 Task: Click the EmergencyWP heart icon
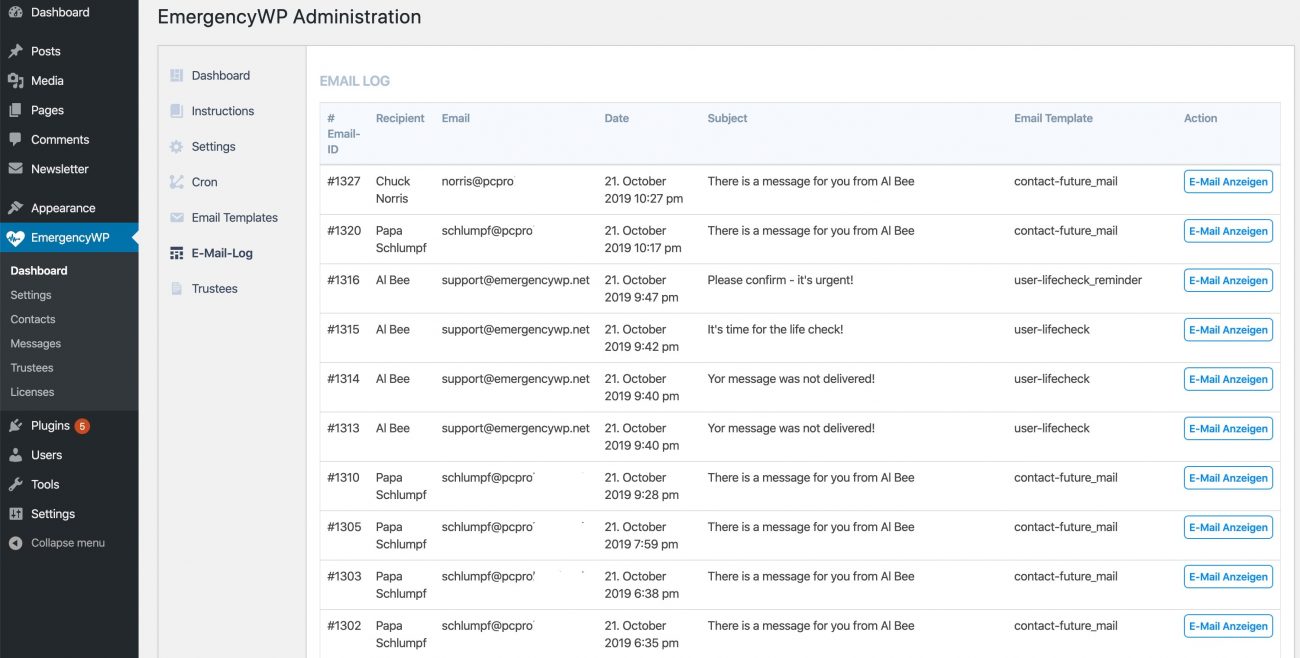click(x=15, y=238)
